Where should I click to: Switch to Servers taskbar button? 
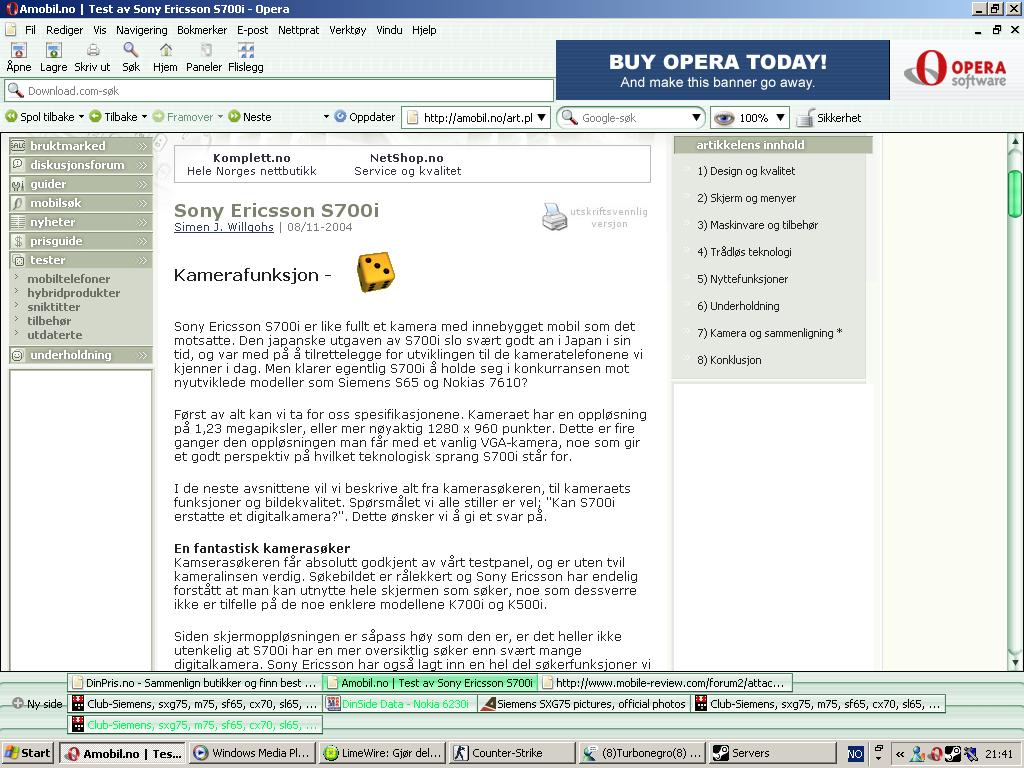click(773, 753)
